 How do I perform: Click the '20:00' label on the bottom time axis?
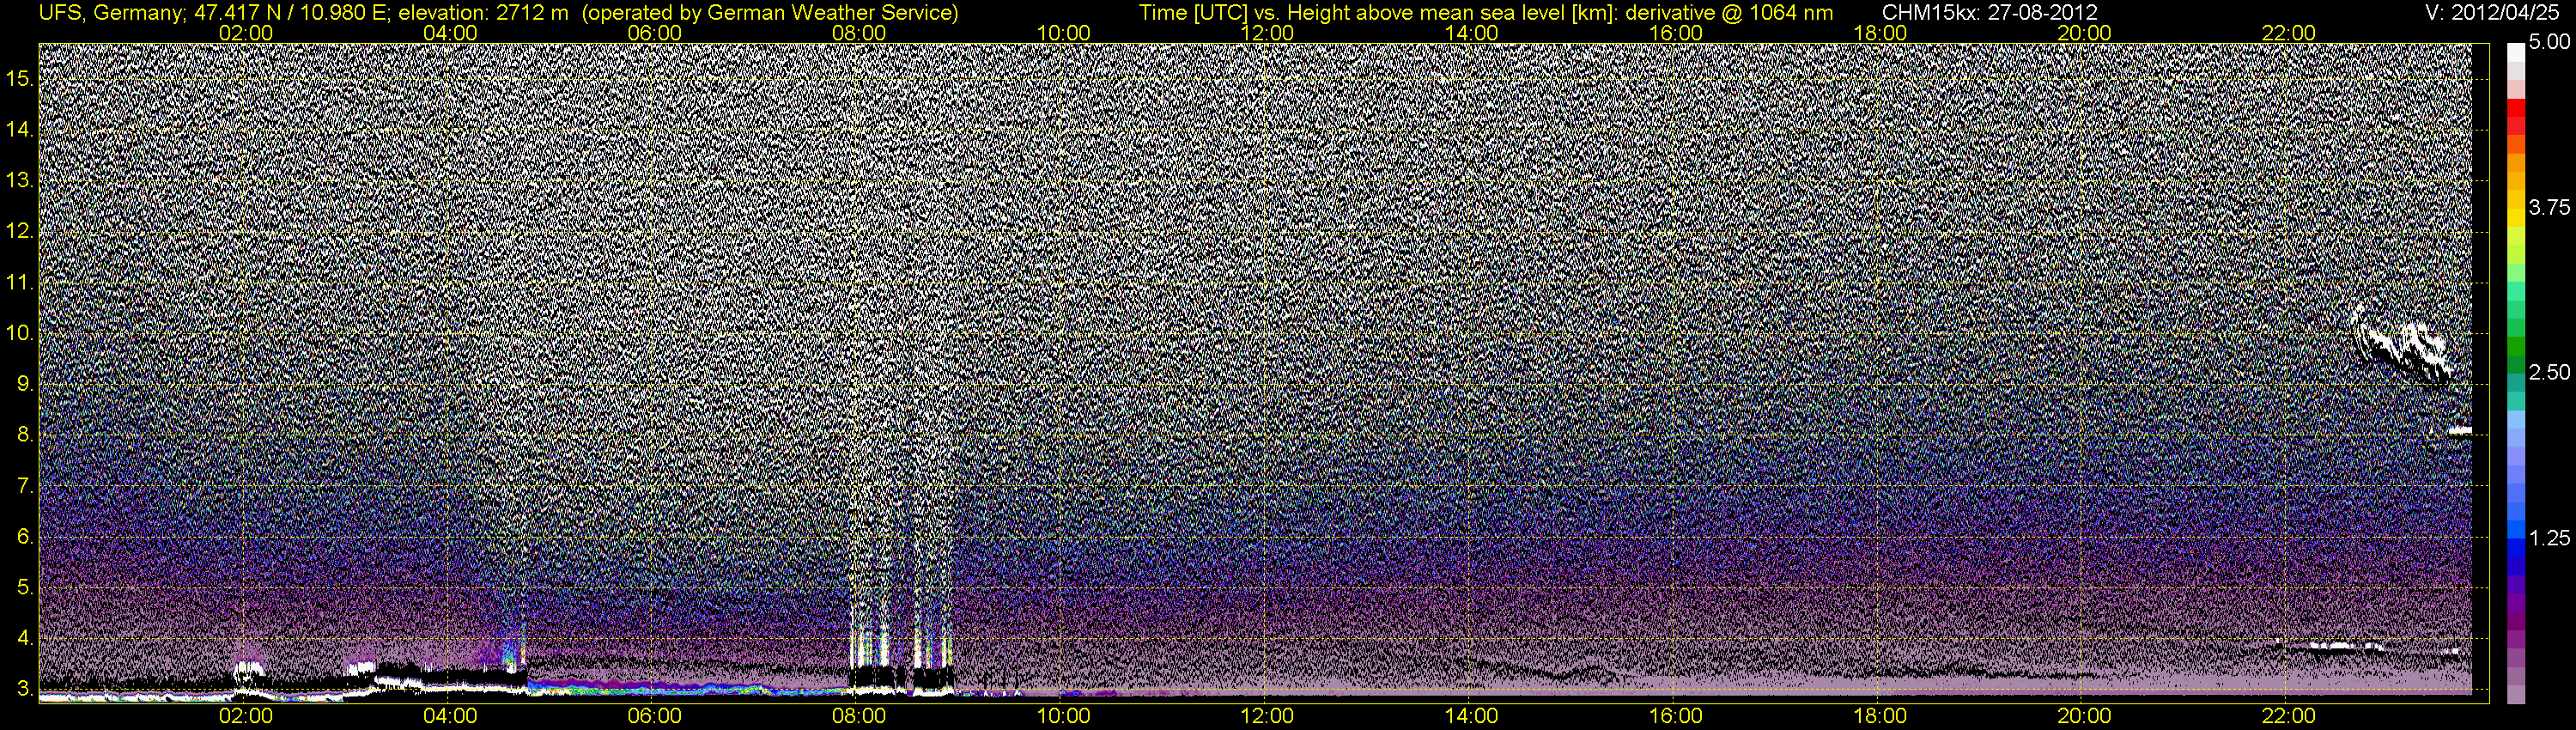click(x=2084, y=716)
